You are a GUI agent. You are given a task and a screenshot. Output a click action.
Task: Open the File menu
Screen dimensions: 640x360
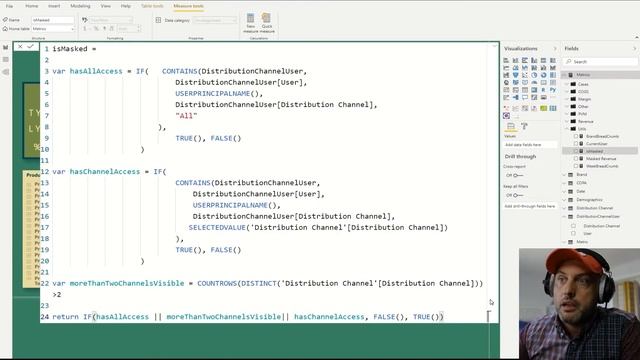point(9,6)
